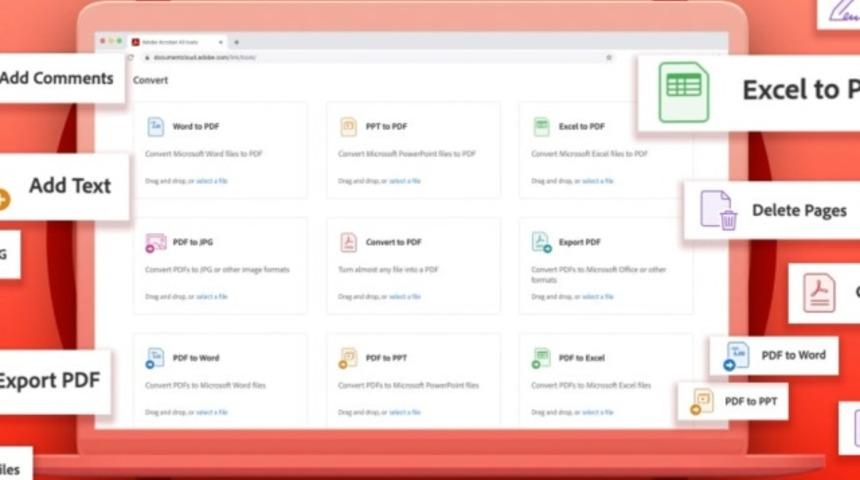Click the bookmark star in address bar
This screenshot has height=480, width=860.
(x=609, y=57)
